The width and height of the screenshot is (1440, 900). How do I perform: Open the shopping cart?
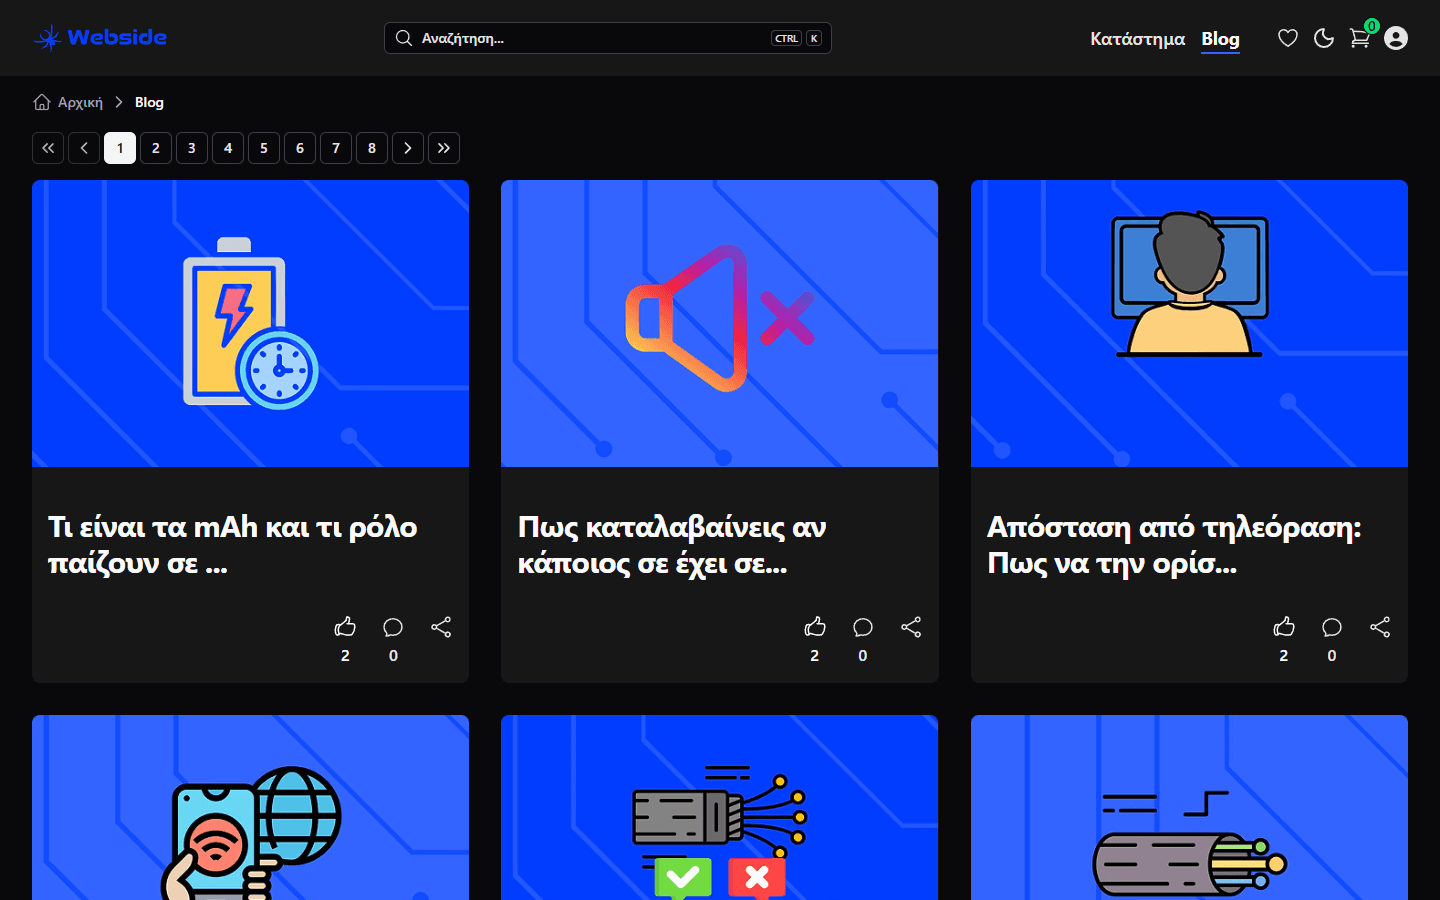pyautogui.click(x=1360, y=38)
